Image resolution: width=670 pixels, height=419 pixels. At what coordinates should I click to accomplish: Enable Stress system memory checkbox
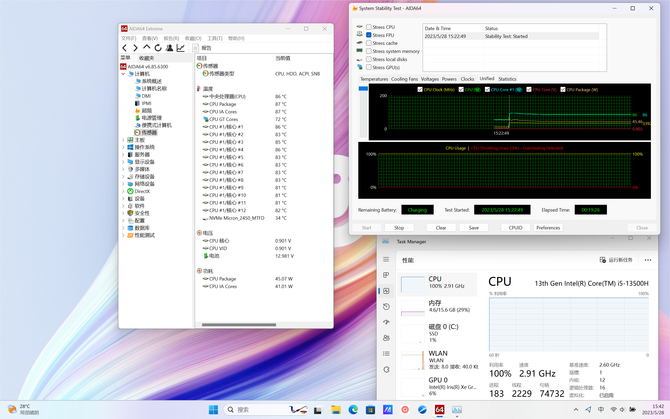coord(369,51)
